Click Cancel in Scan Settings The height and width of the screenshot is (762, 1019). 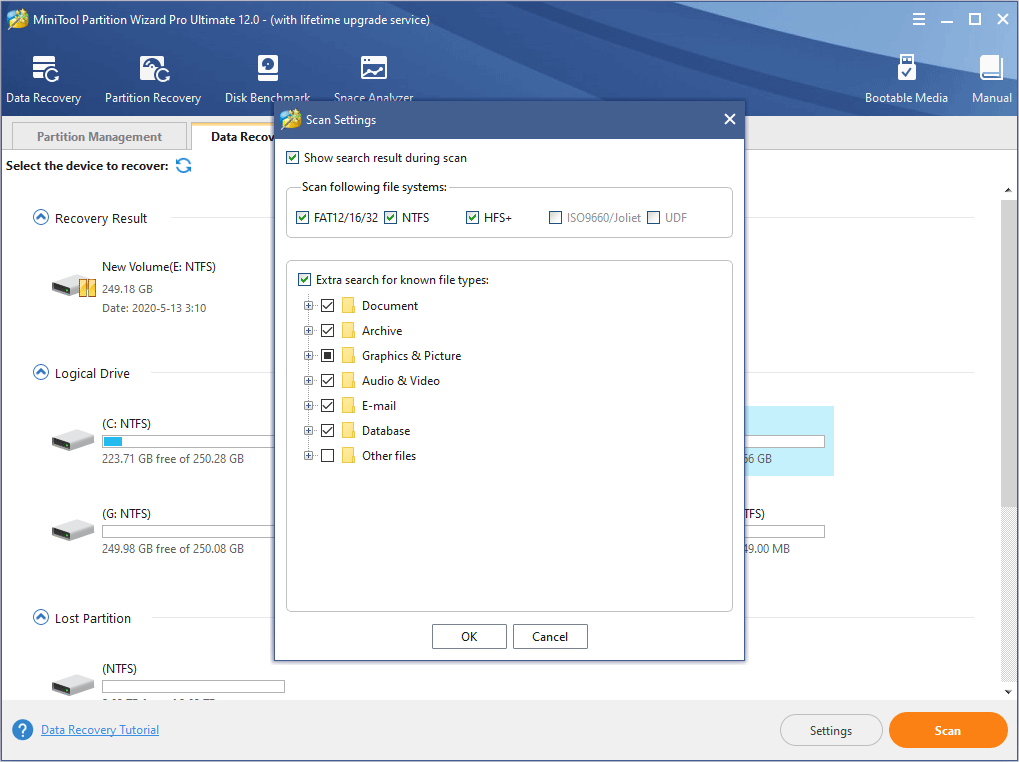[x=550, y=637]
